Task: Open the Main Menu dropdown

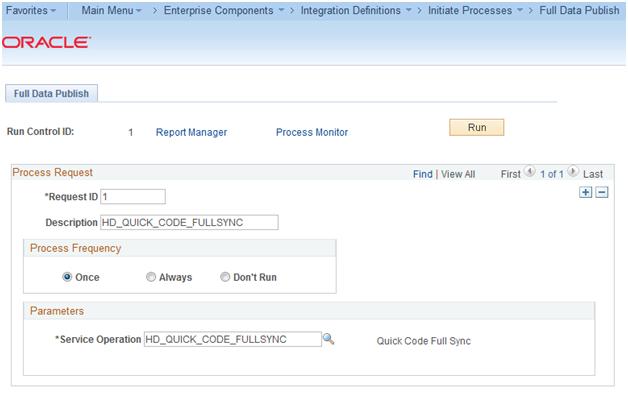Action: tap(111, 10)
